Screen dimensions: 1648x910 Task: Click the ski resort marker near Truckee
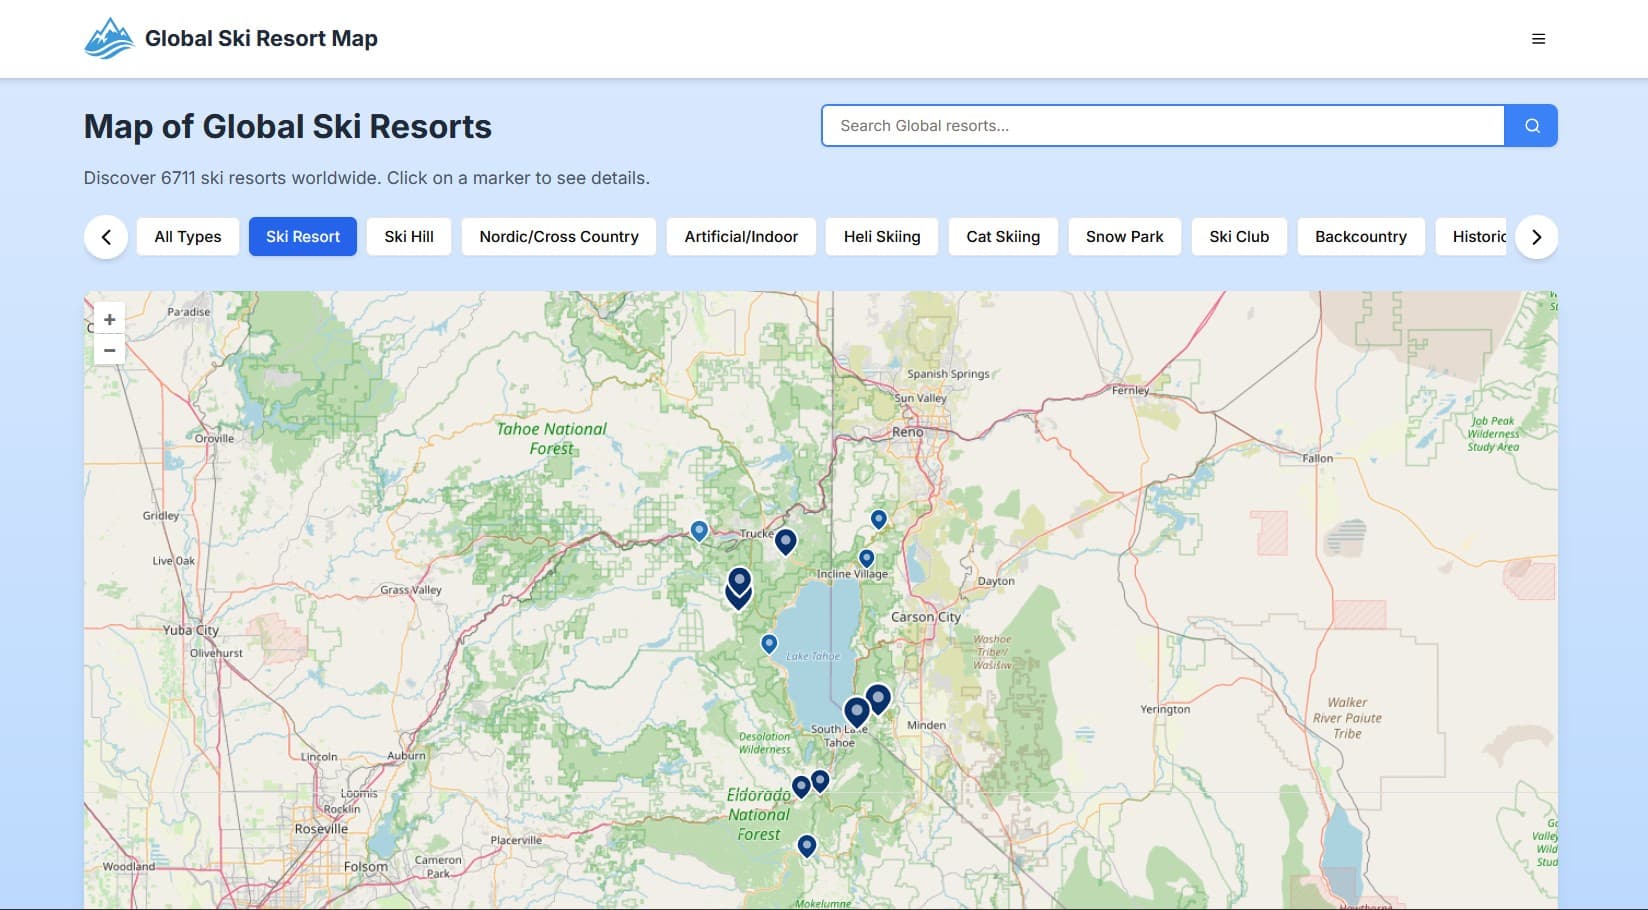pyautogui.click(x=785, y=541)
